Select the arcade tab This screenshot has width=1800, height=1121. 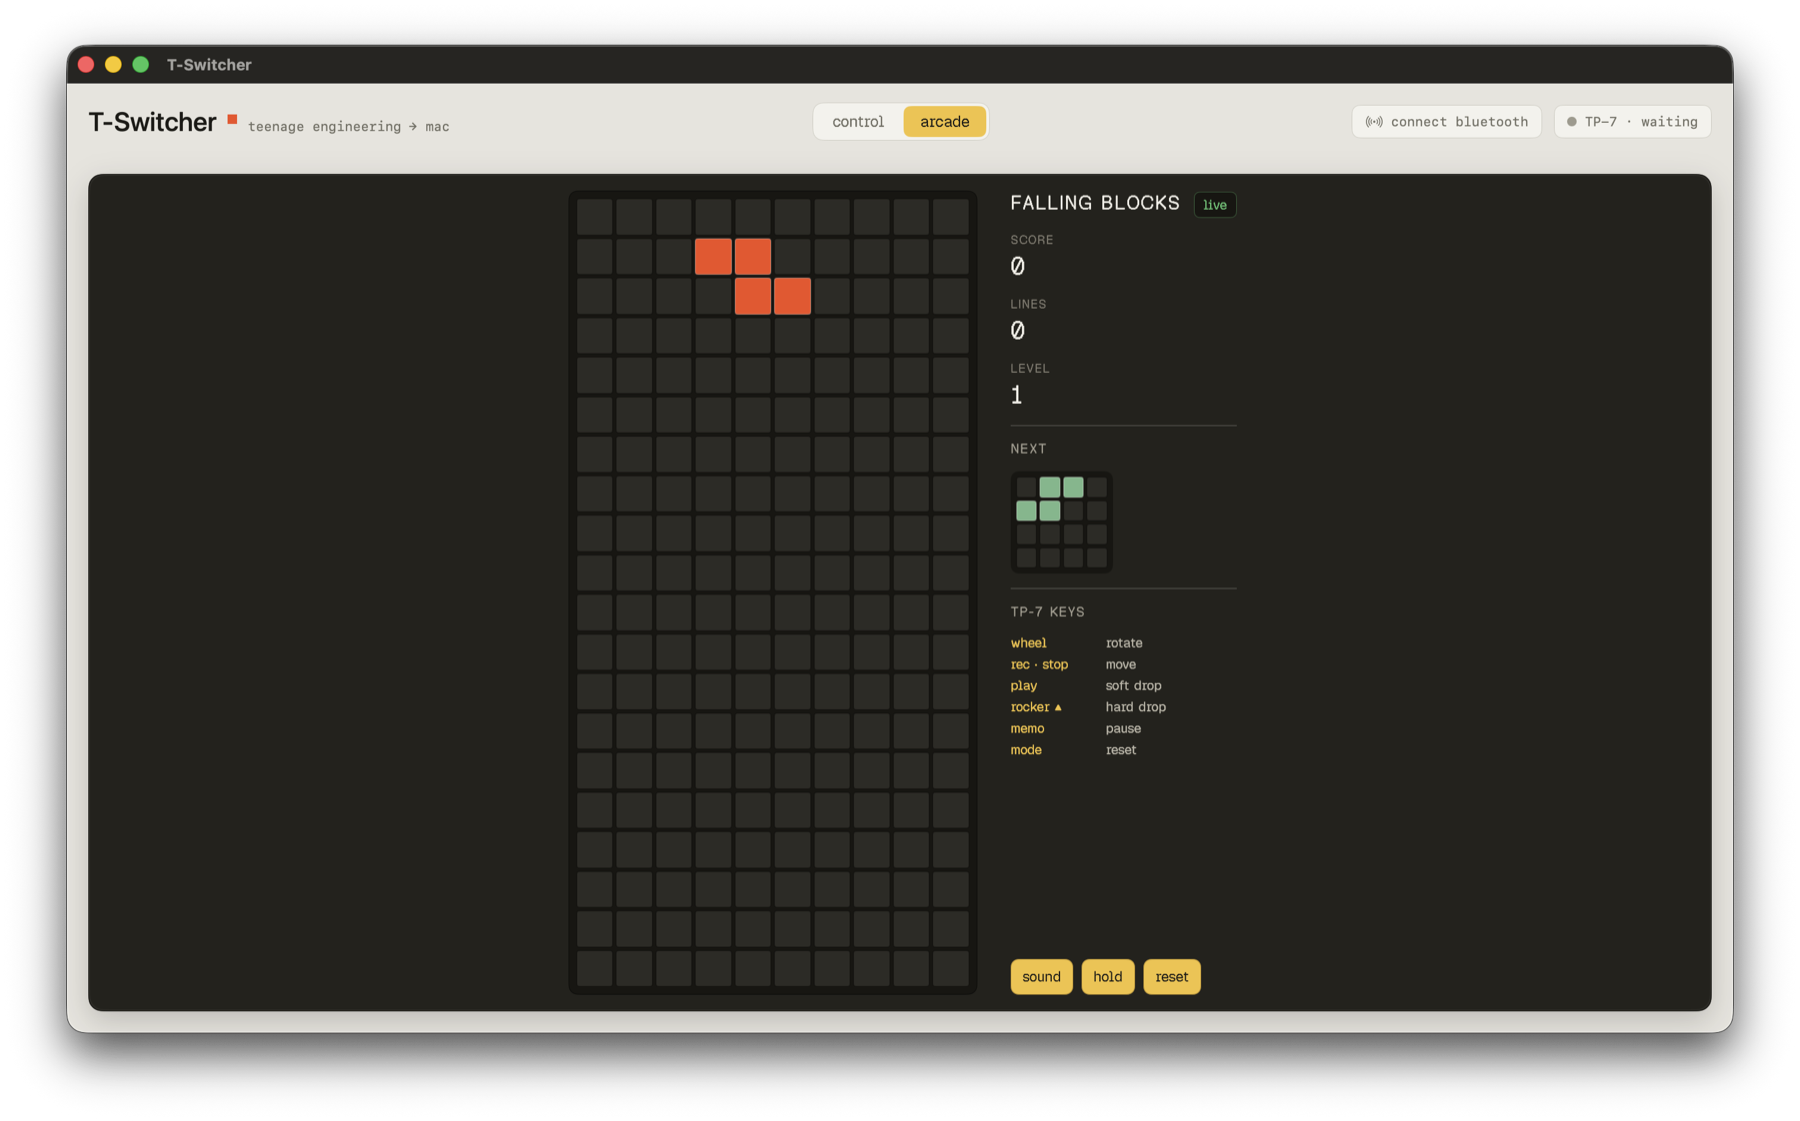pyautogui.click(x=944, y=122)
